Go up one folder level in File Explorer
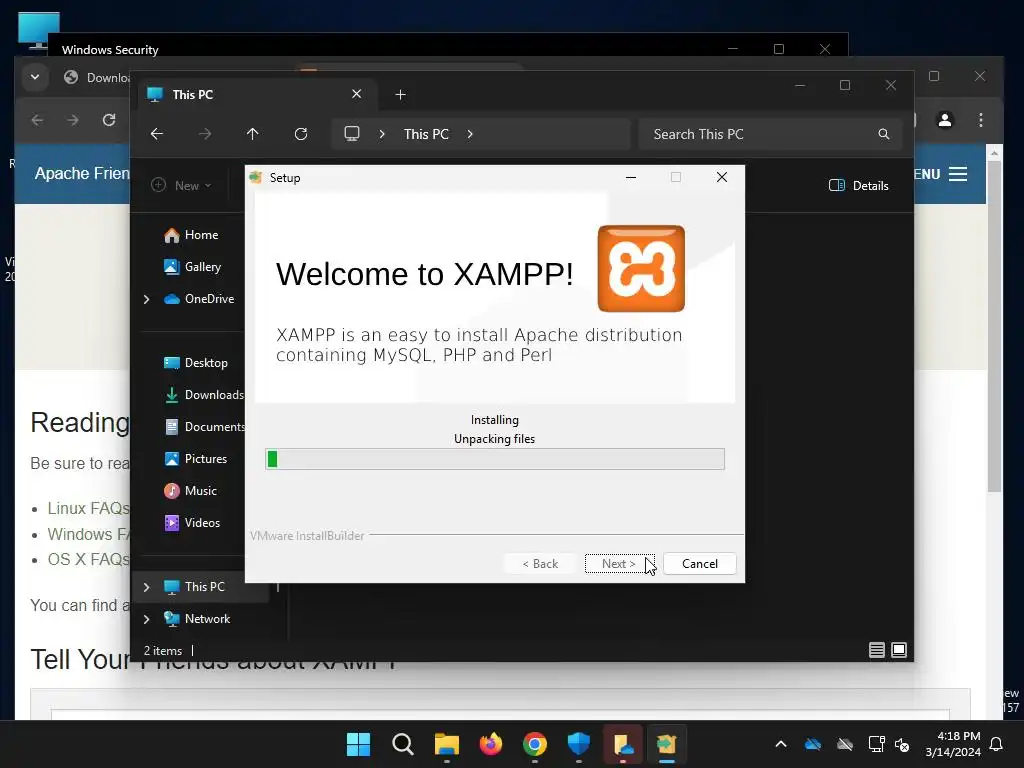This screenshot has width=1024, height=768. (253, 134)
